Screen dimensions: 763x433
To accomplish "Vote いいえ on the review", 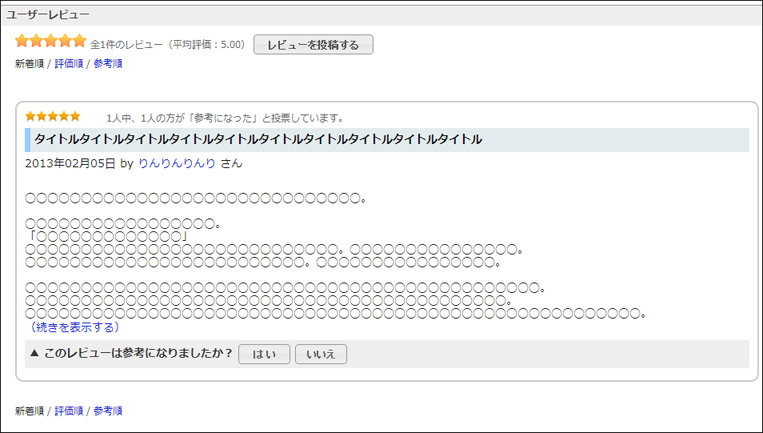I will (321, 354).
